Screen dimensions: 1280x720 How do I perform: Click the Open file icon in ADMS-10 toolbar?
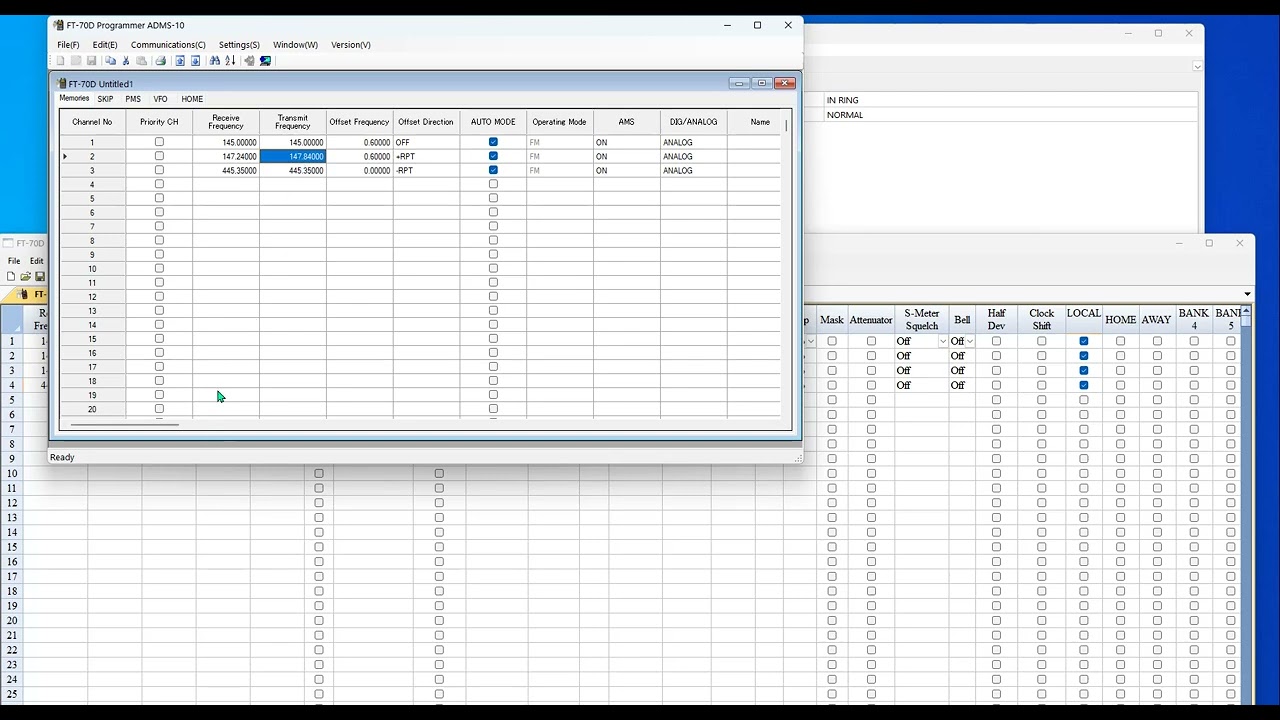click(x=76, y=61)
